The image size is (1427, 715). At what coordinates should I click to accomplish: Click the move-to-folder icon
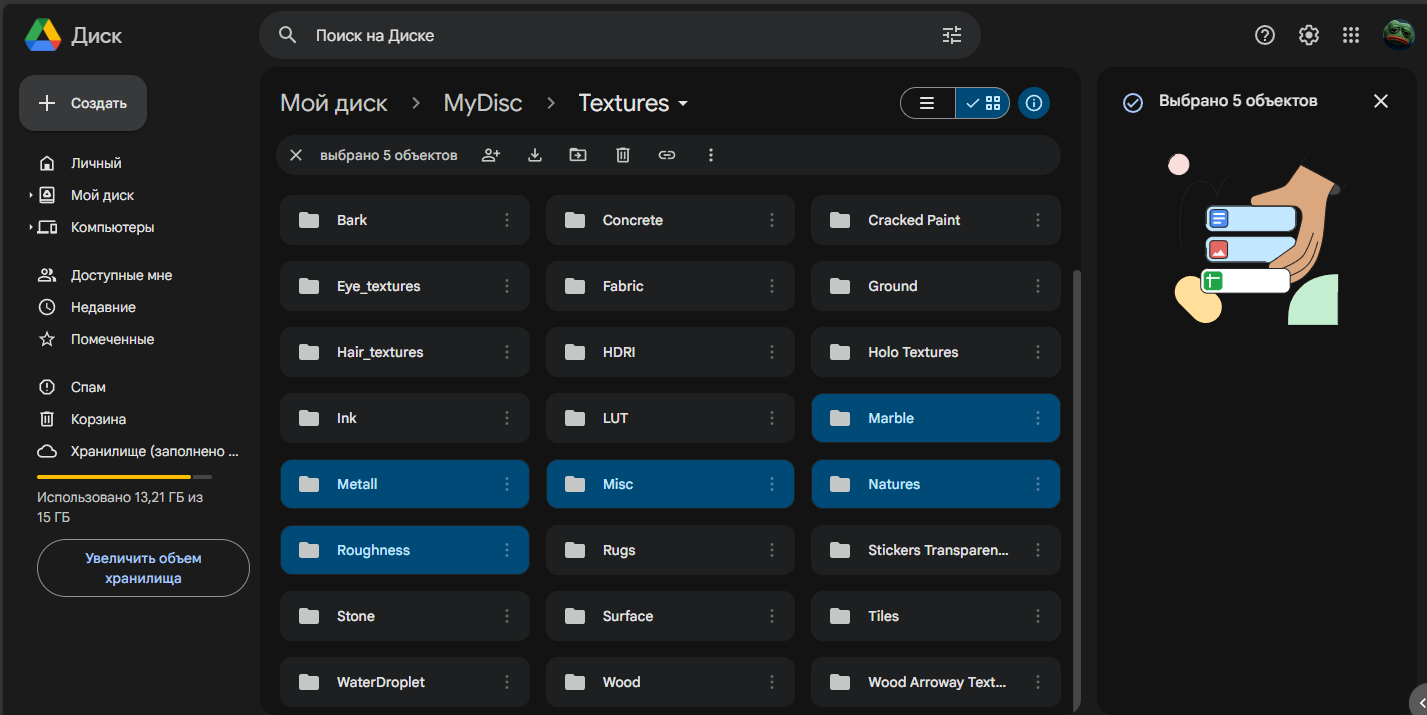coord(578,155)
